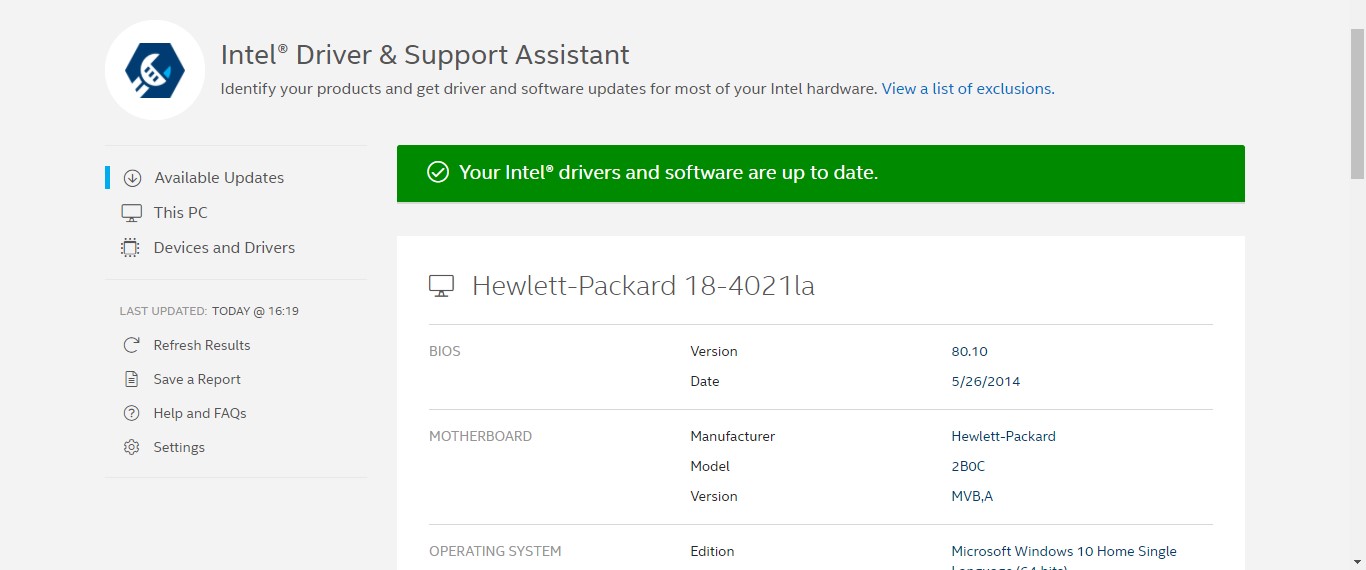
Task: Click the Help and FAQs question mark icon
Action: (131, 414)
